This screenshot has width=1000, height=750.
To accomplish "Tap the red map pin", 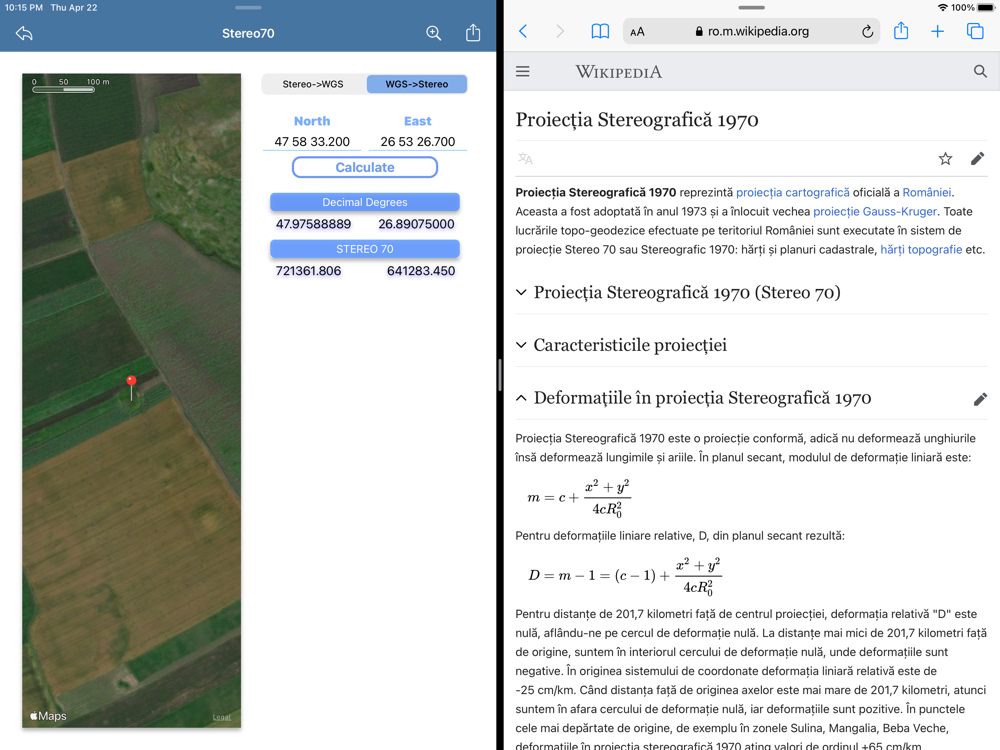I will tap(131, 387).
